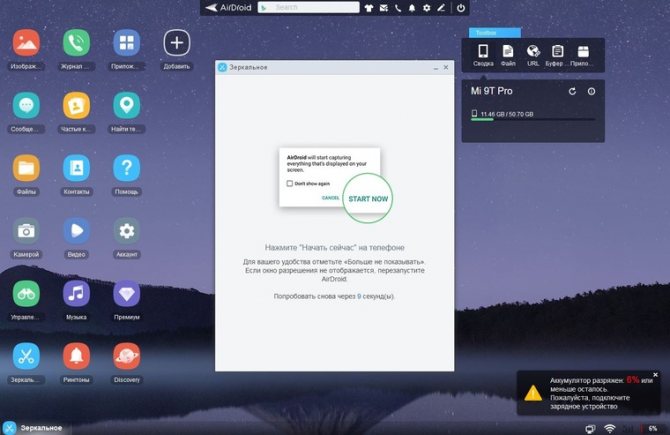Click the t-shirt theme icon in top bar
The width and height of the screenshot is (670, 435).
369,8
